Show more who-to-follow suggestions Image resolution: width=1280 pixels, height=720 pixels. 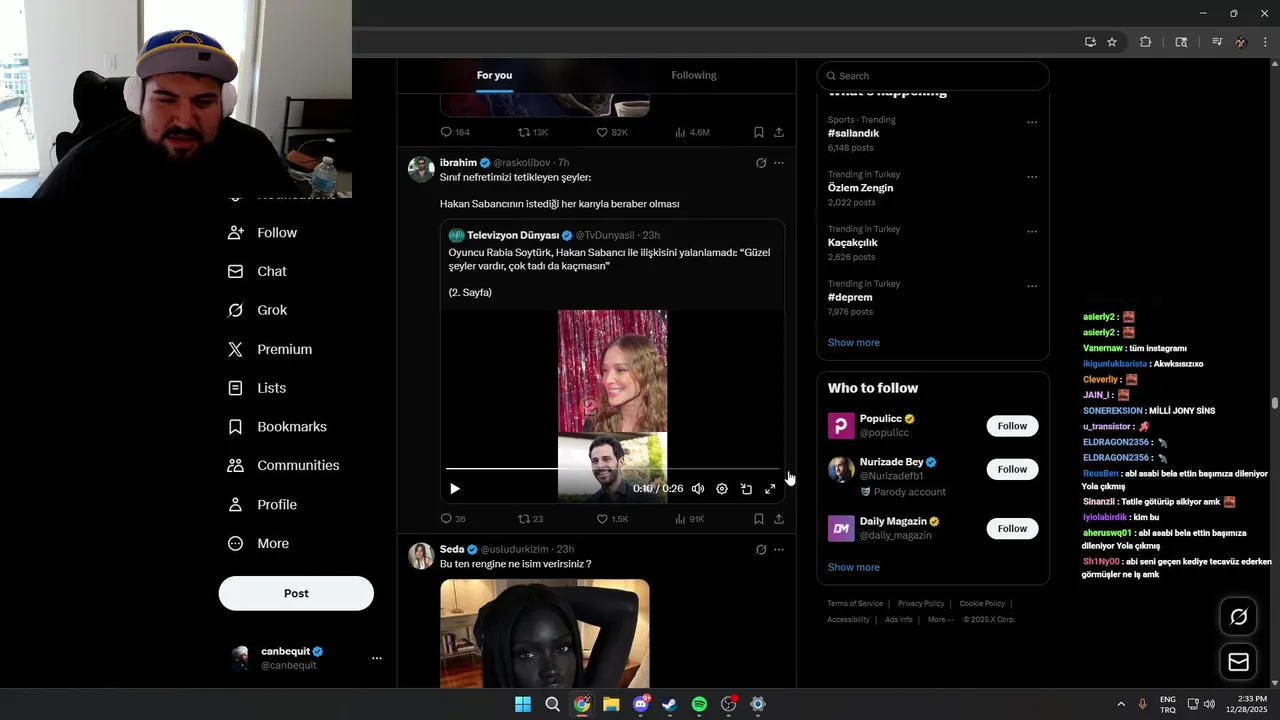coord(853,567)
